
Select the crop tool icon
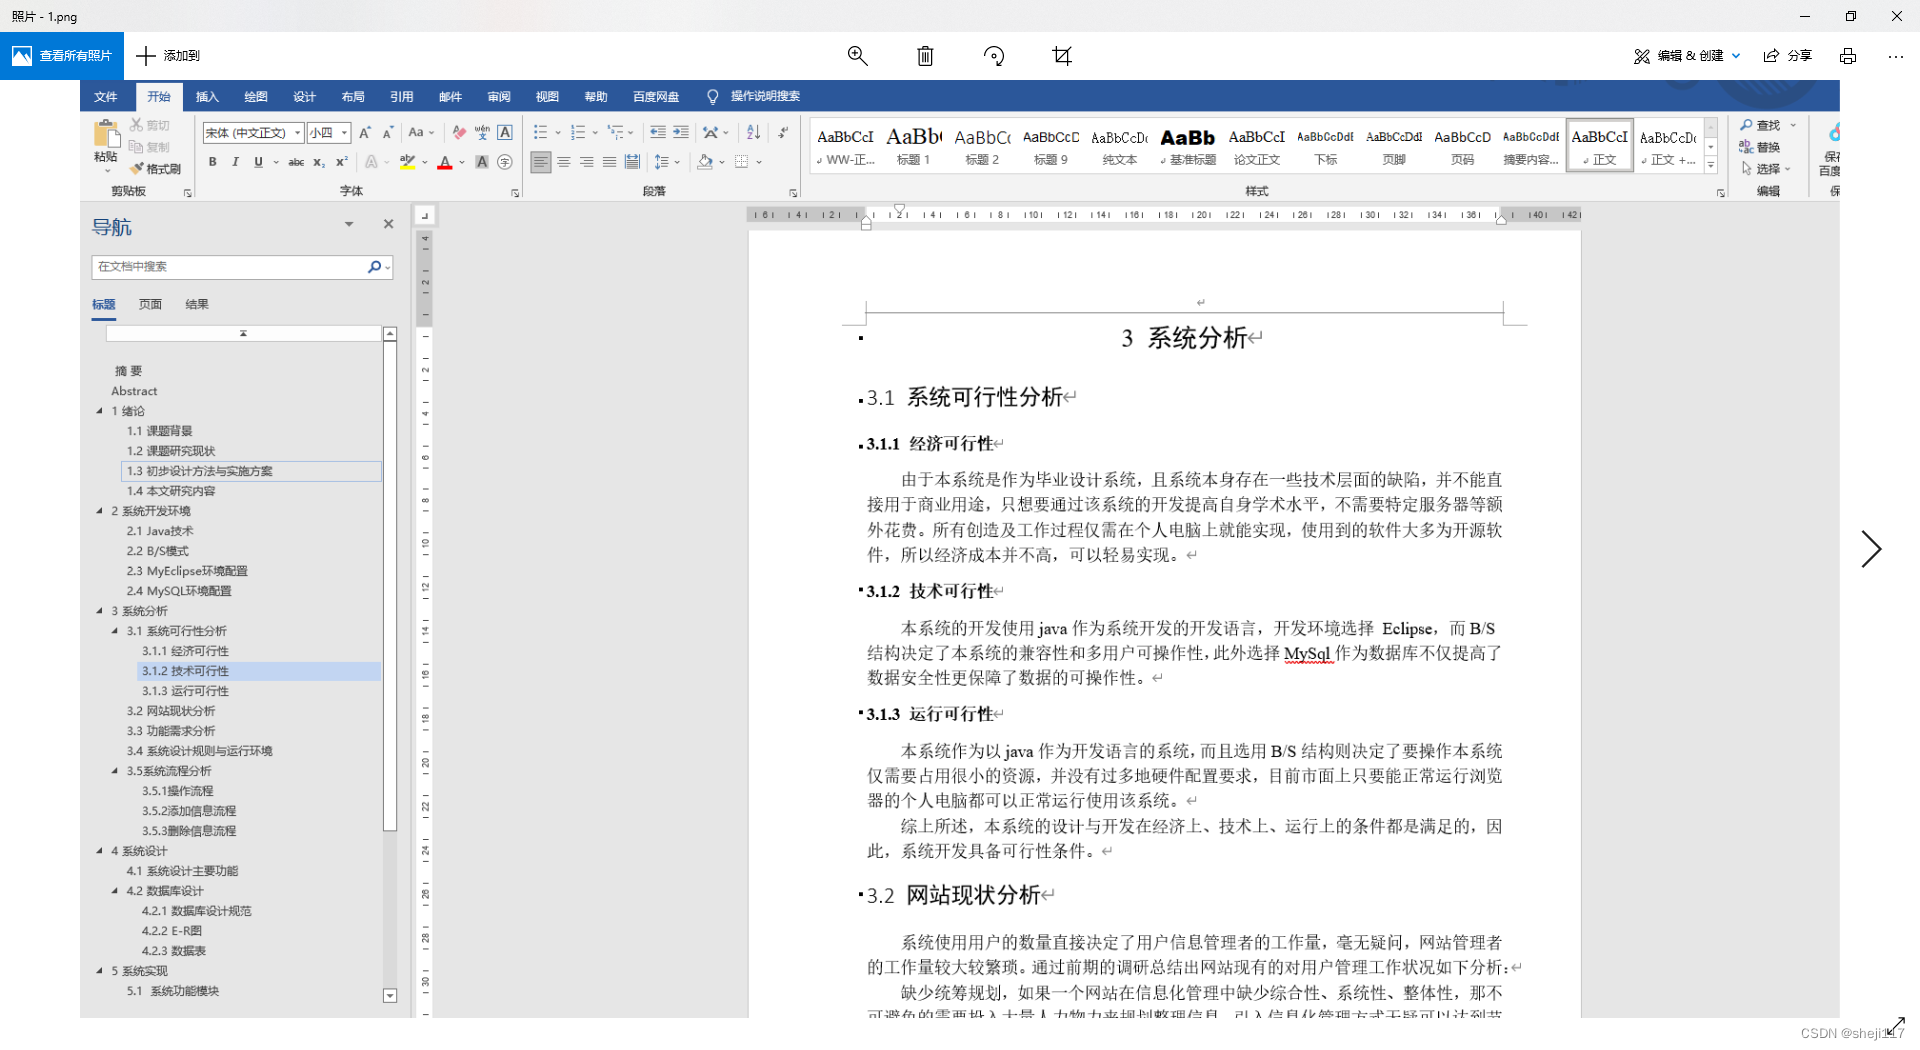1062,56
